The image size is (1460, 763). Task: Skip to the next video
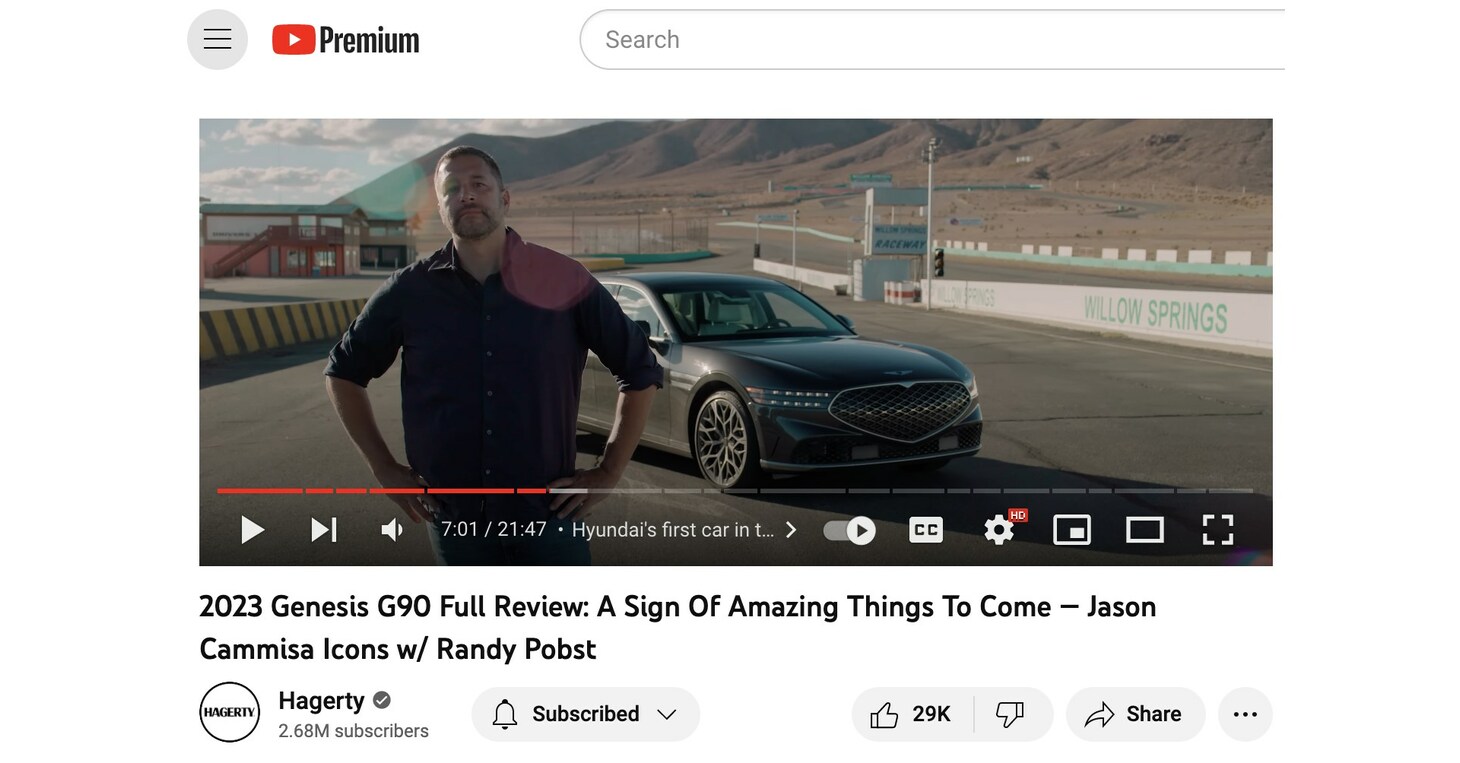click(x=323, y=529)
